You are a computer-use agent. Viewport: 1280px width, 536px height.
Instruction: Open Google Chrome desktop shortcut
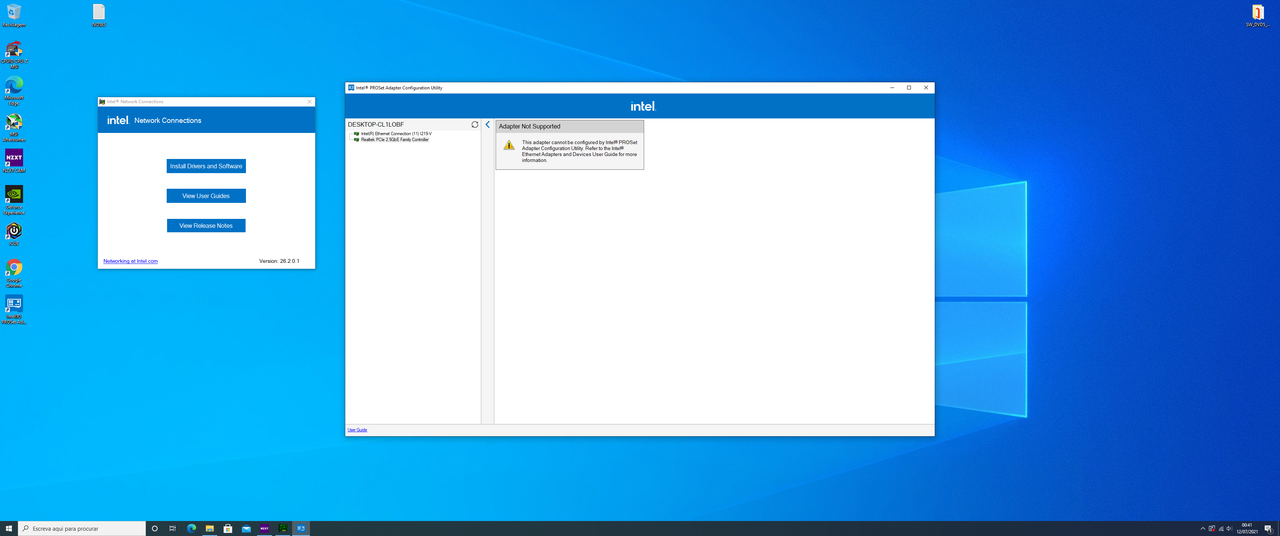14,271
